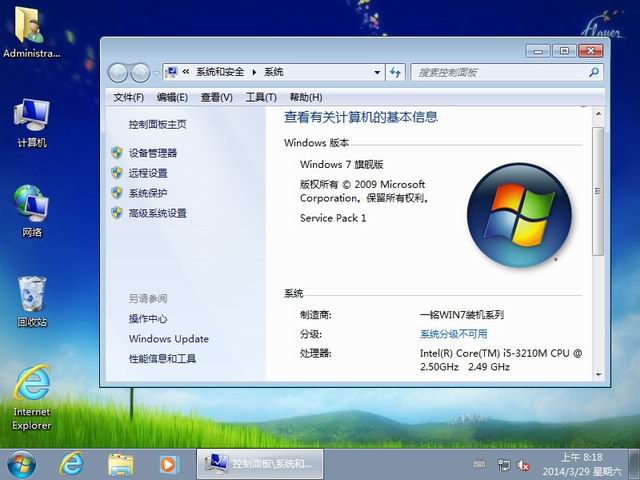Image resolution: width=640 pixels, height=480 pixels.
Task: Select the 系统 breadcrumb segment
Action: 273,72
